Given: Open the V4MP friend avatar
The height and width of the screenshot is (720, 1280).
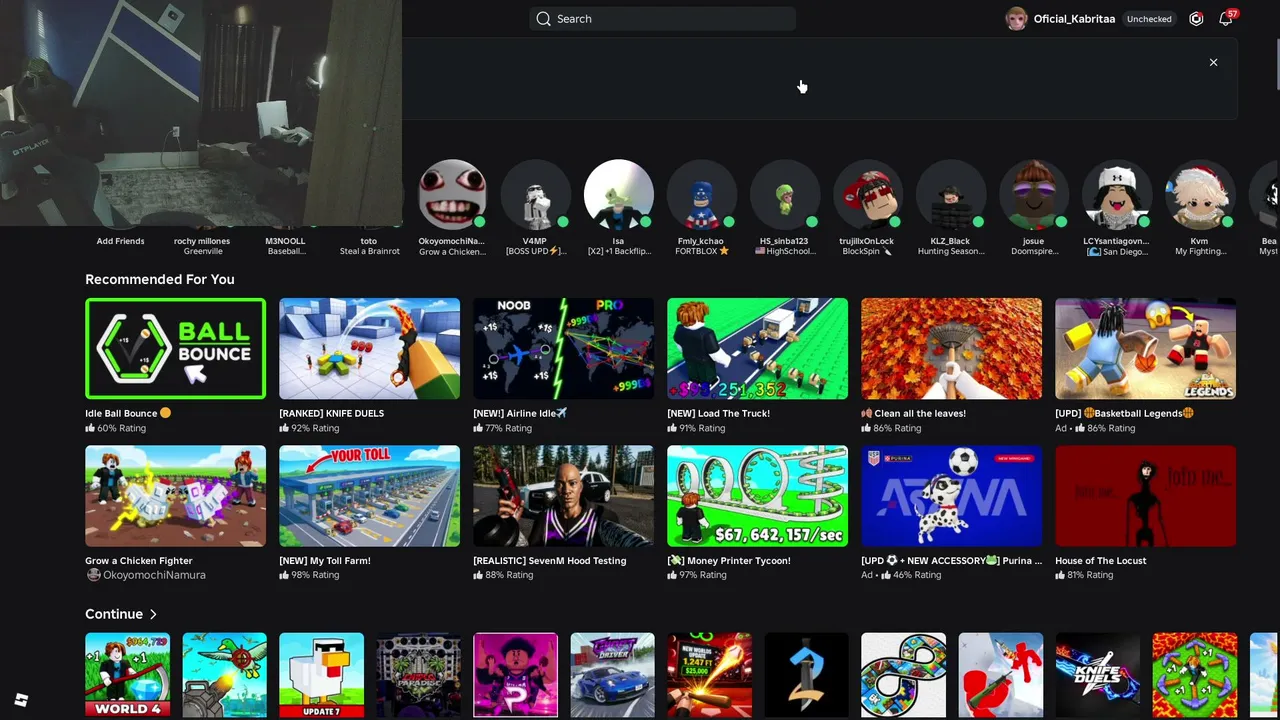Looking at the screenshot, I should coord(535,195).
